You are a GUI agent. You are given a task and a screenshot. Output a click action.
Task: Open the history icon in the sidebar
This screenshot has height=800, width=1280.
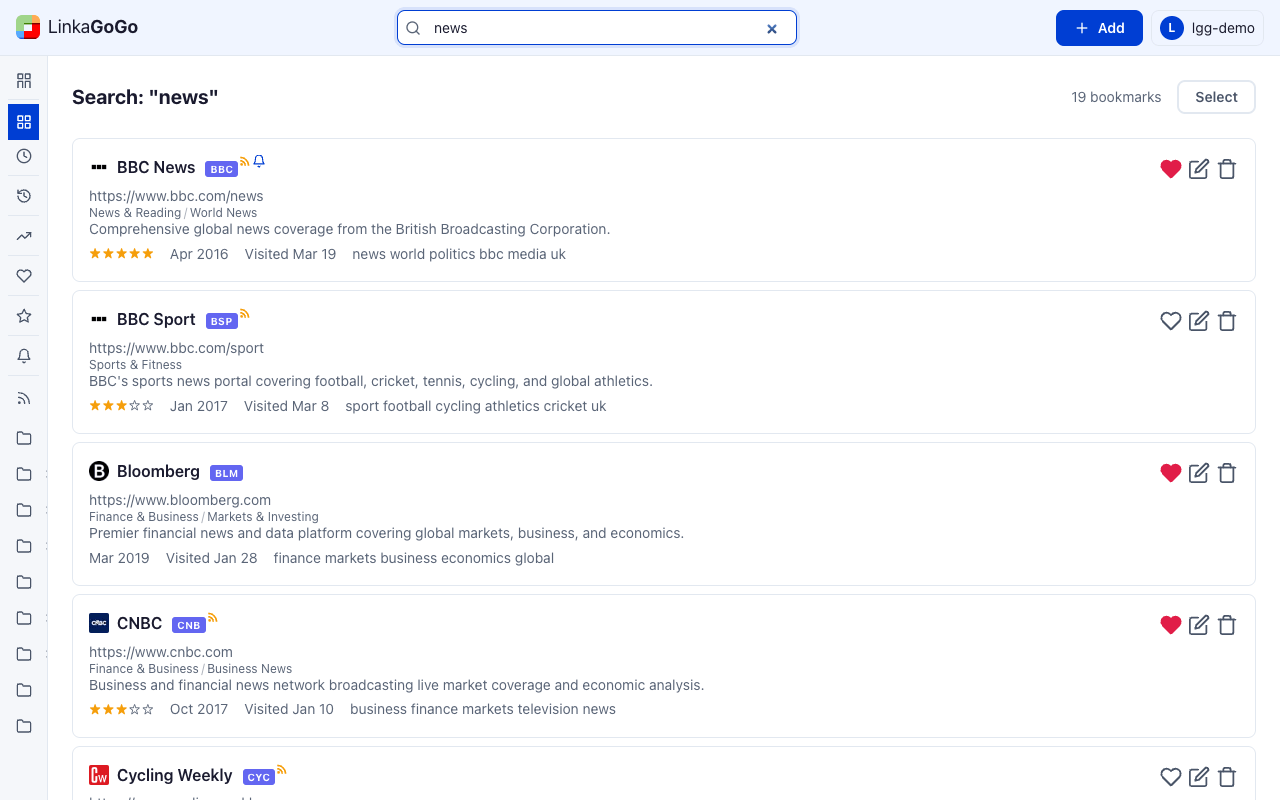pyautogui.click(x=24, y=196)
